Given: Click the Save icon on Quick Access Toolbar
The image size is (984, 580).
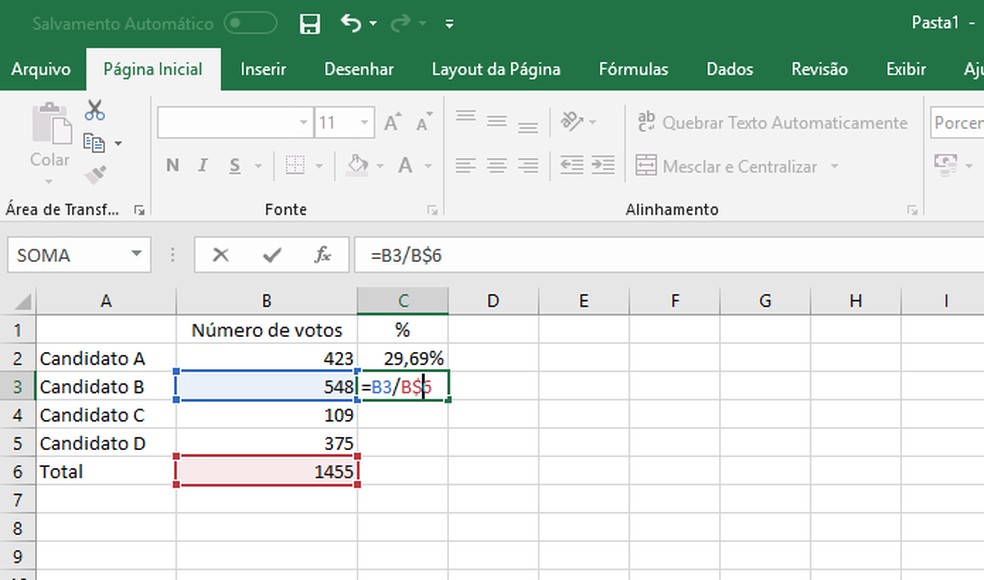Looking at the screenshot, I should tap(310, 22).
